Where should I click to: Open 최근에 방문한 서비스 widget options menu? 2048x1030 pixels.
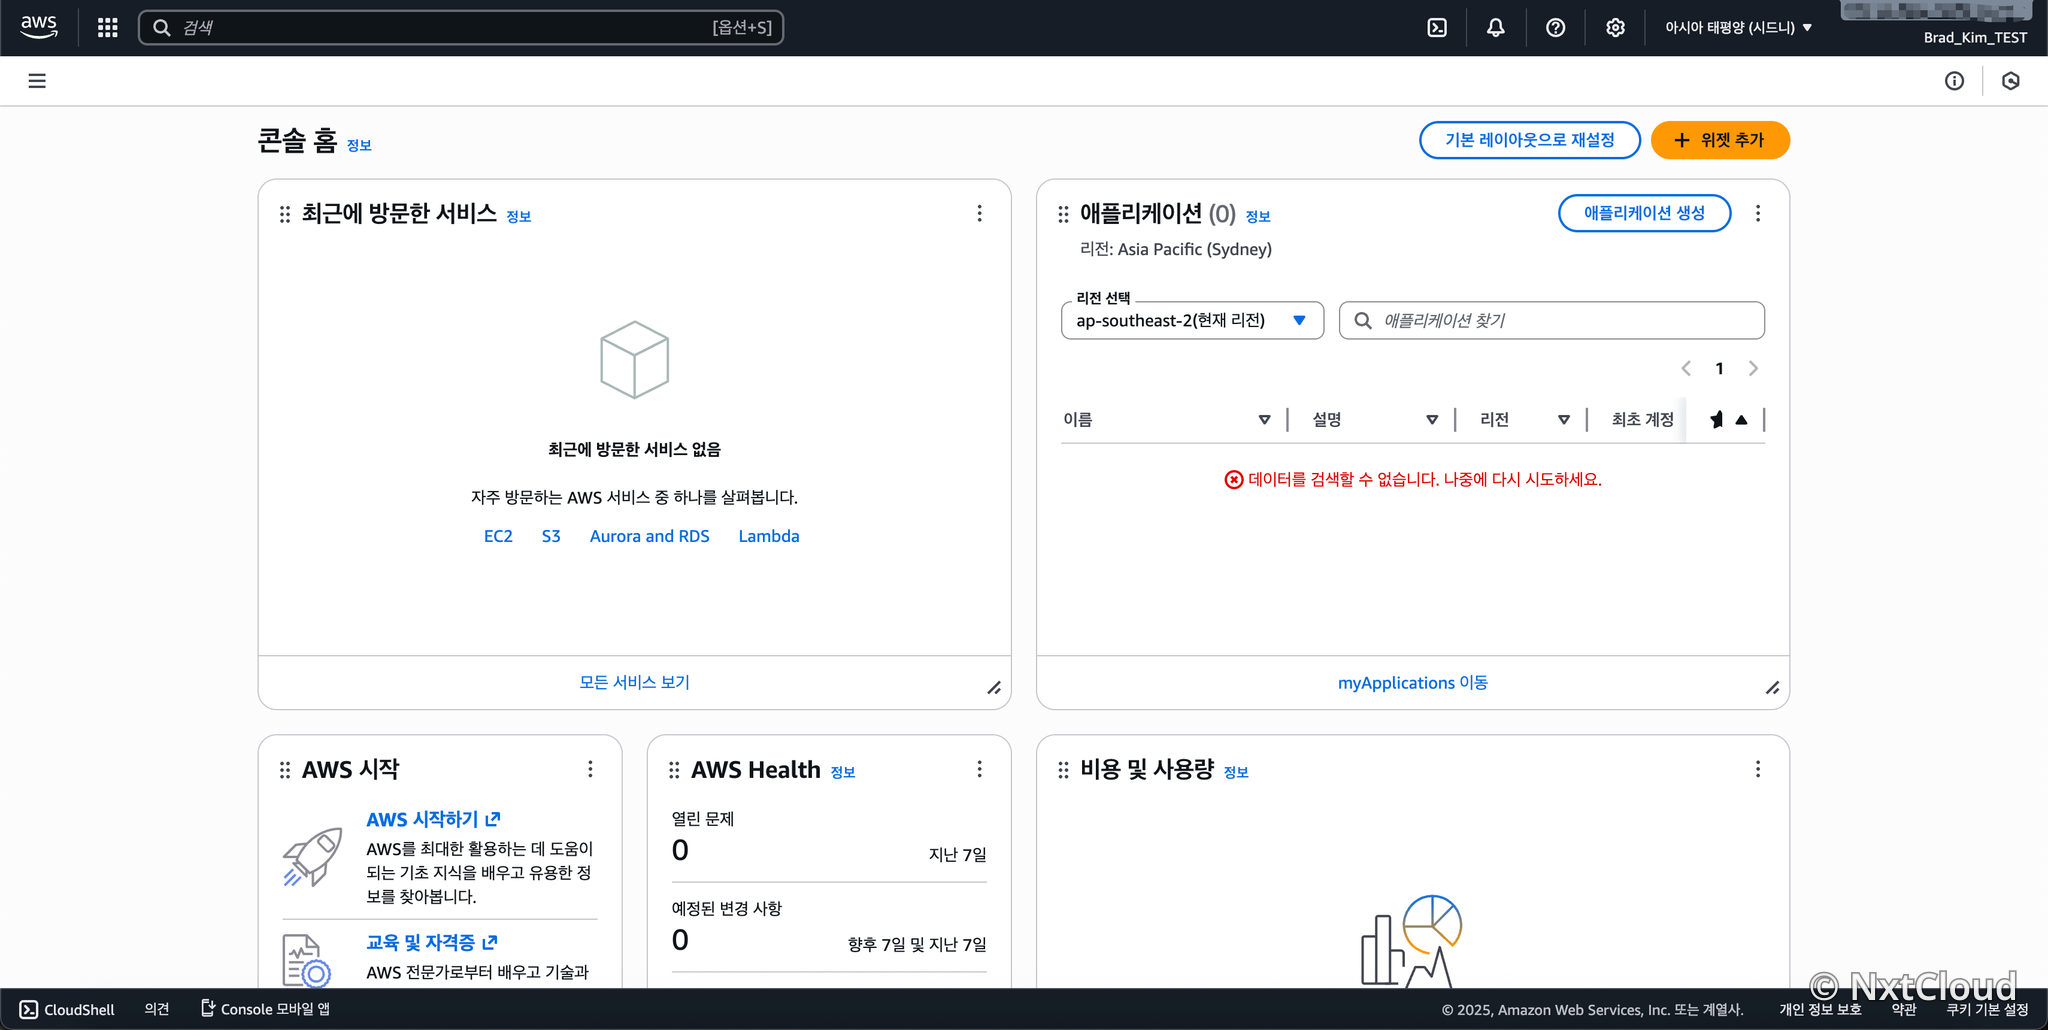[x=980, y=213]
